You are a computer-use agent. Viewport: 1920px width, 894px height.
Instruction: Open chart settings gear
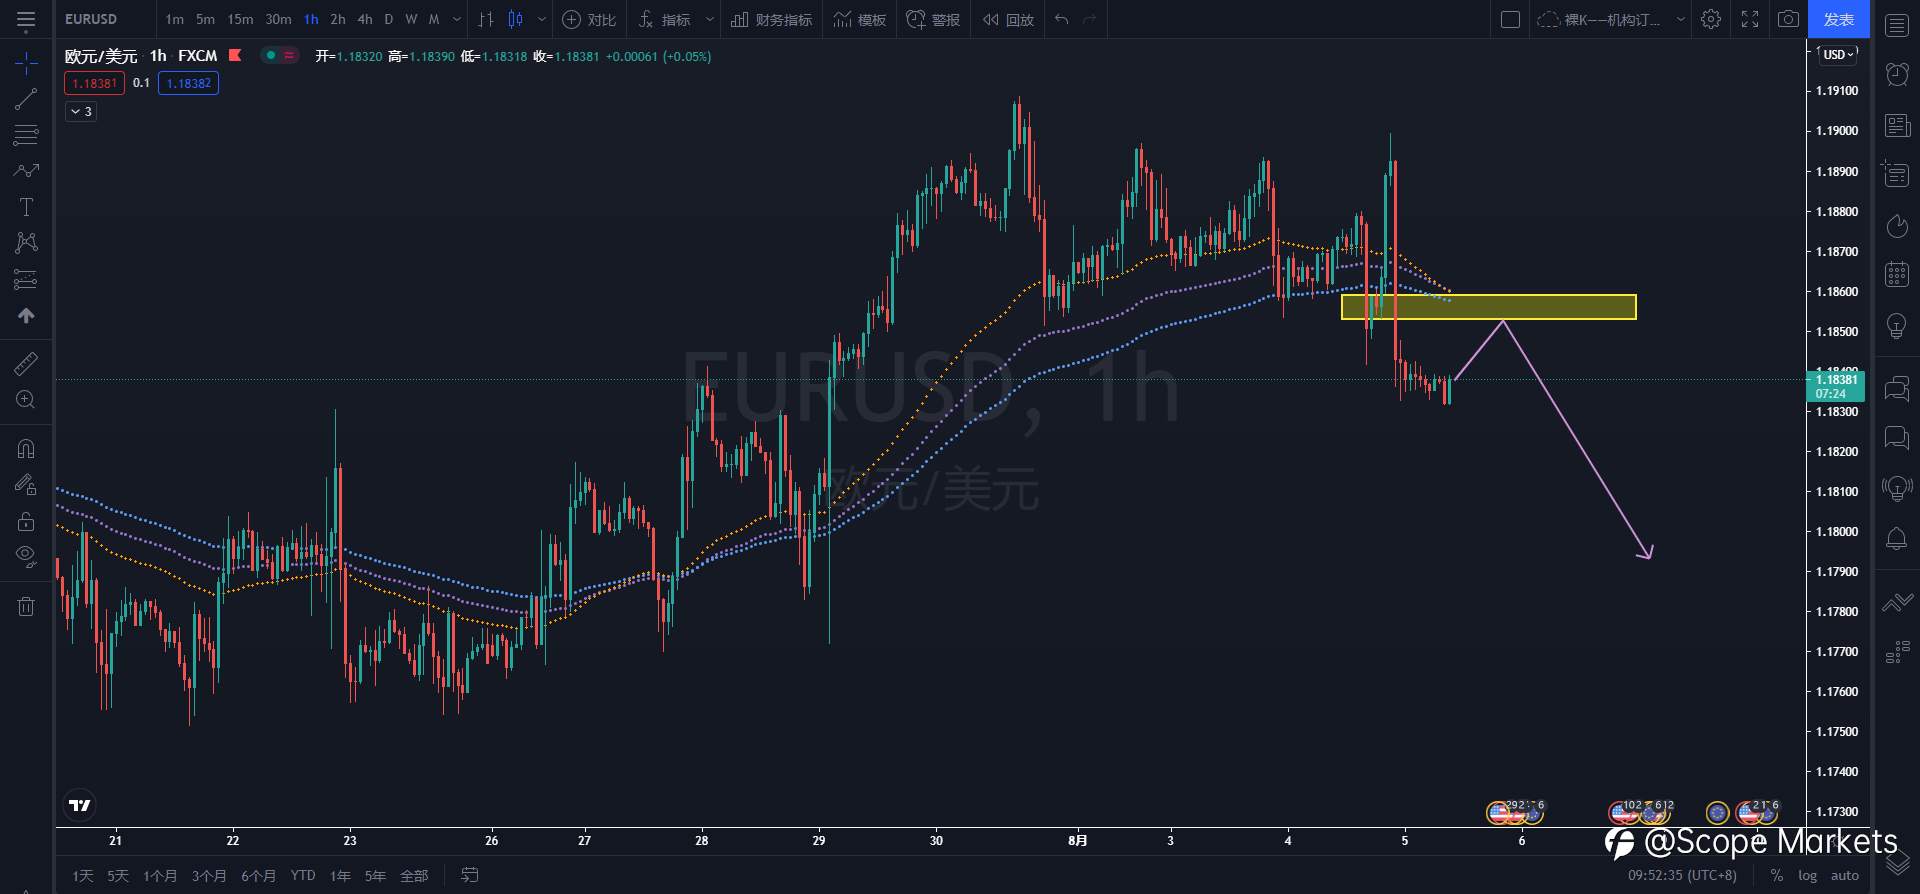[x=1711, y=19]
